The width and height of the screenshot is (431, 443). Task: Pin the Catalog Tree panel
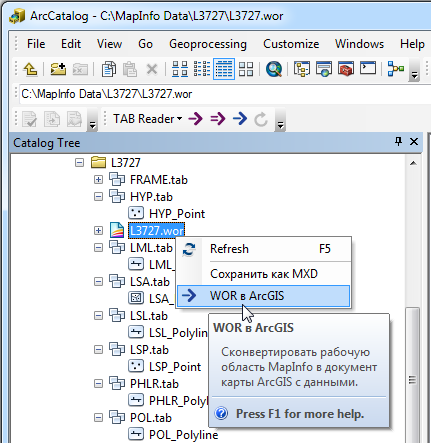[398, 142]
